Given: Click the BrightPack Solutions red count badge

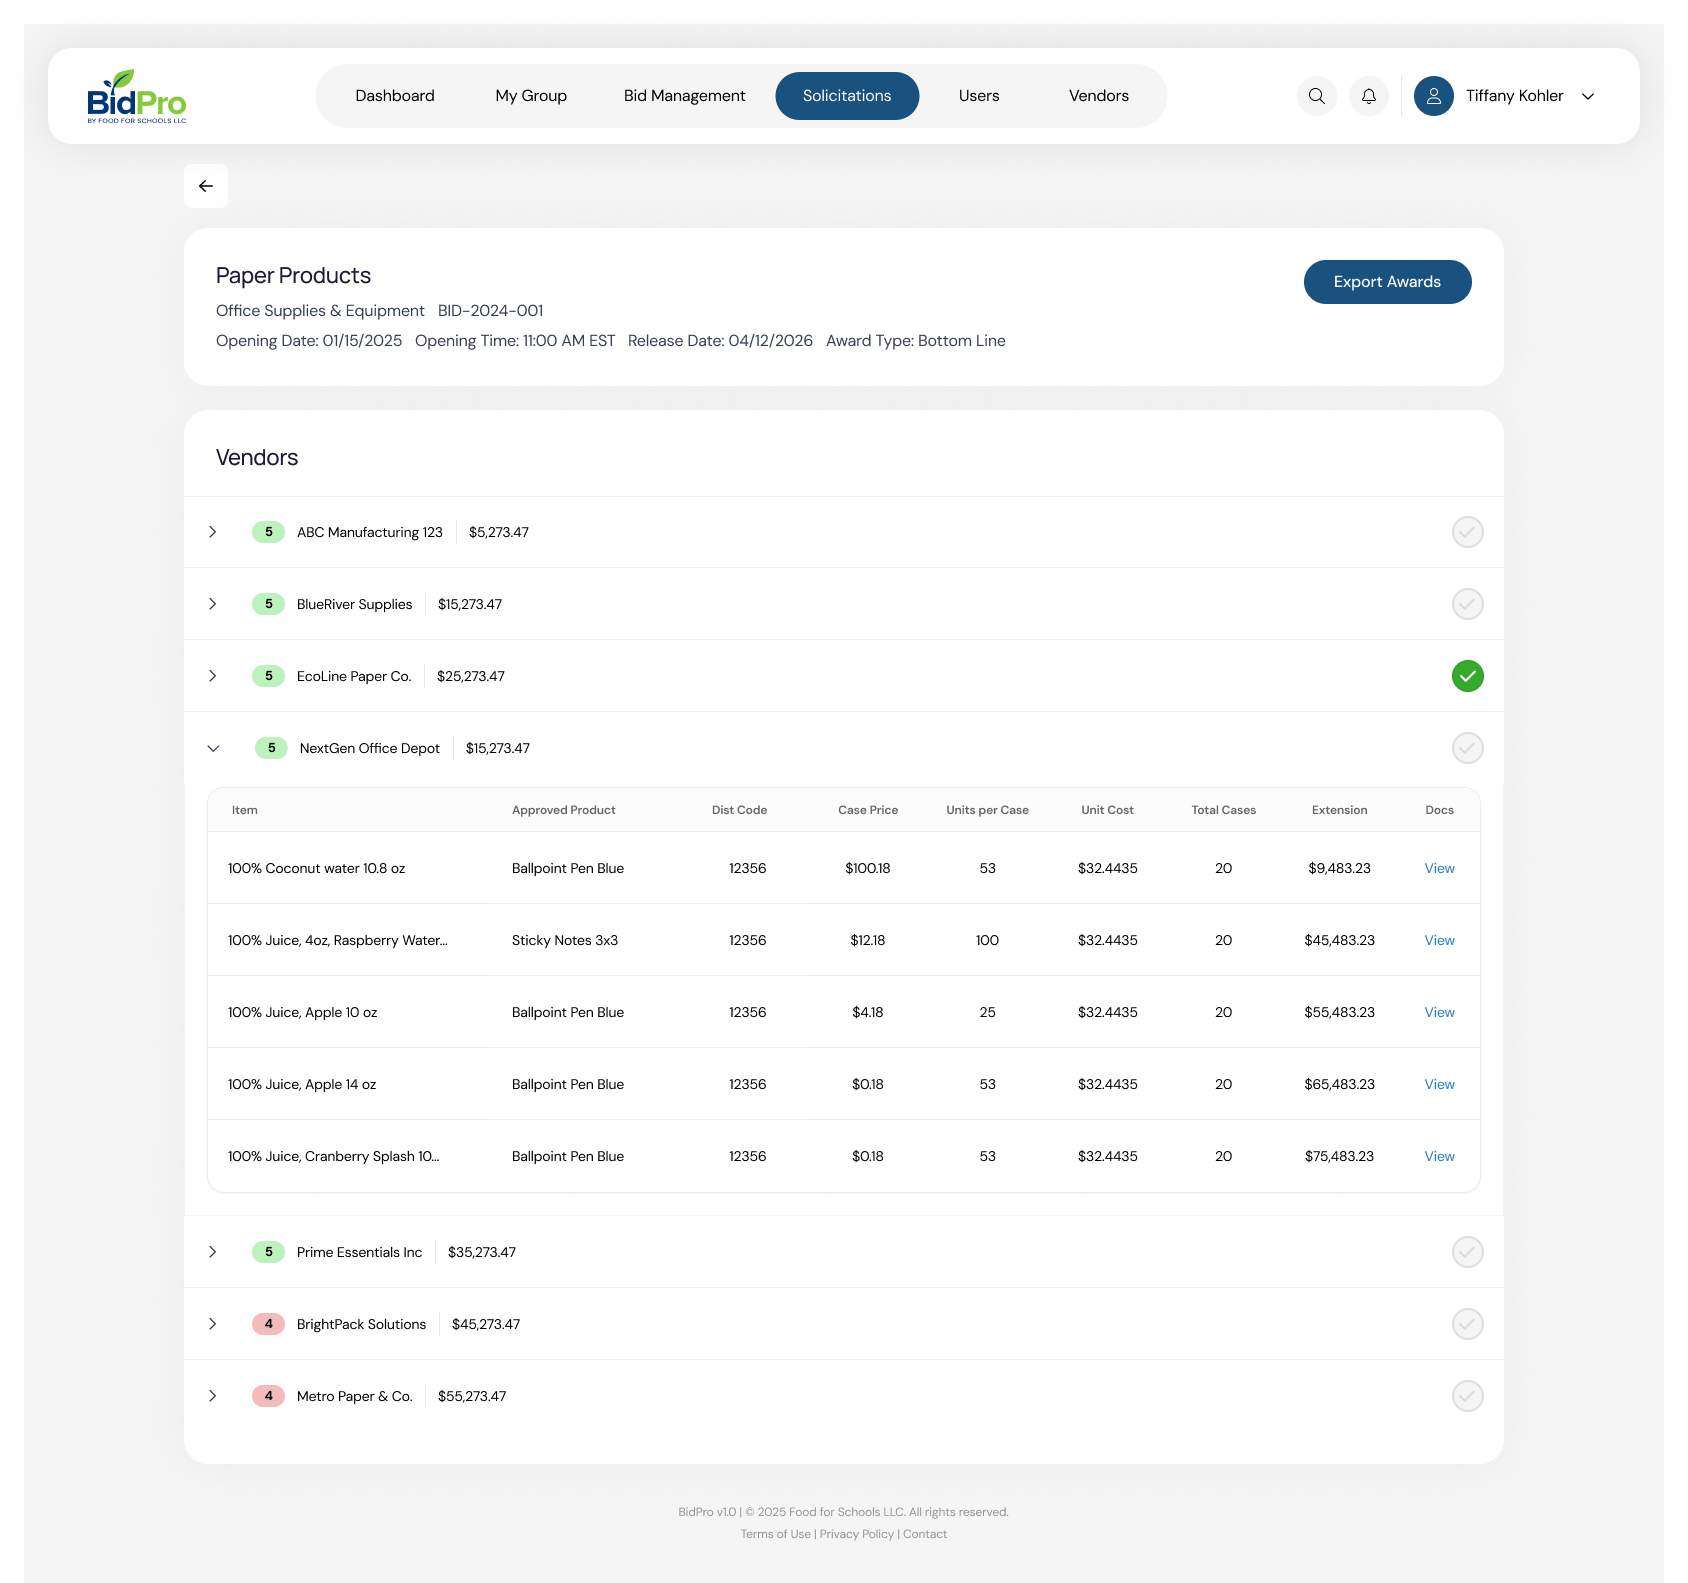Looking at the screenshot, I should click(x=268, y=1324).
